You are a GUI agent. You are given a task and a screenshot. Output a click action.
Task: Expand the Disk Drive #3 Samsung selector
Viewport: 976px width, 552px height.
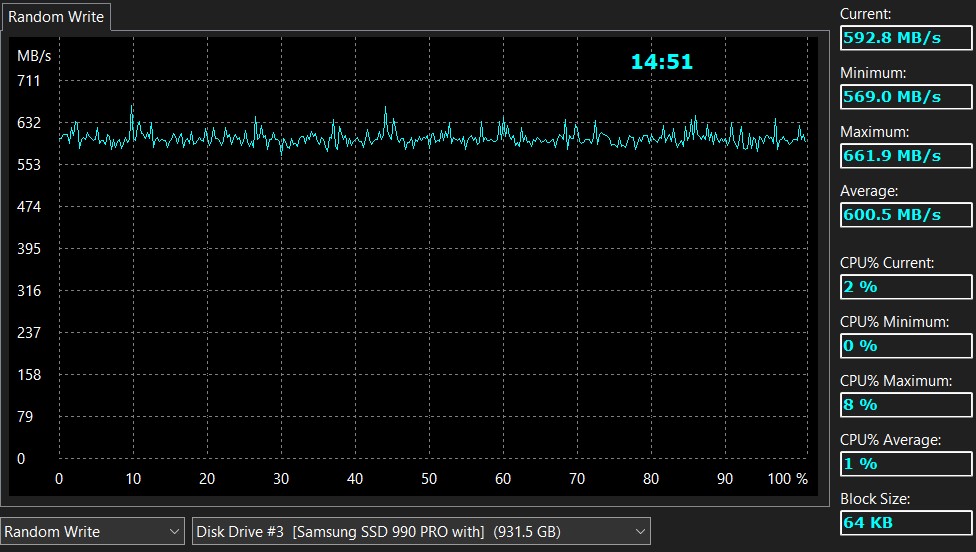tap(420, 531)
